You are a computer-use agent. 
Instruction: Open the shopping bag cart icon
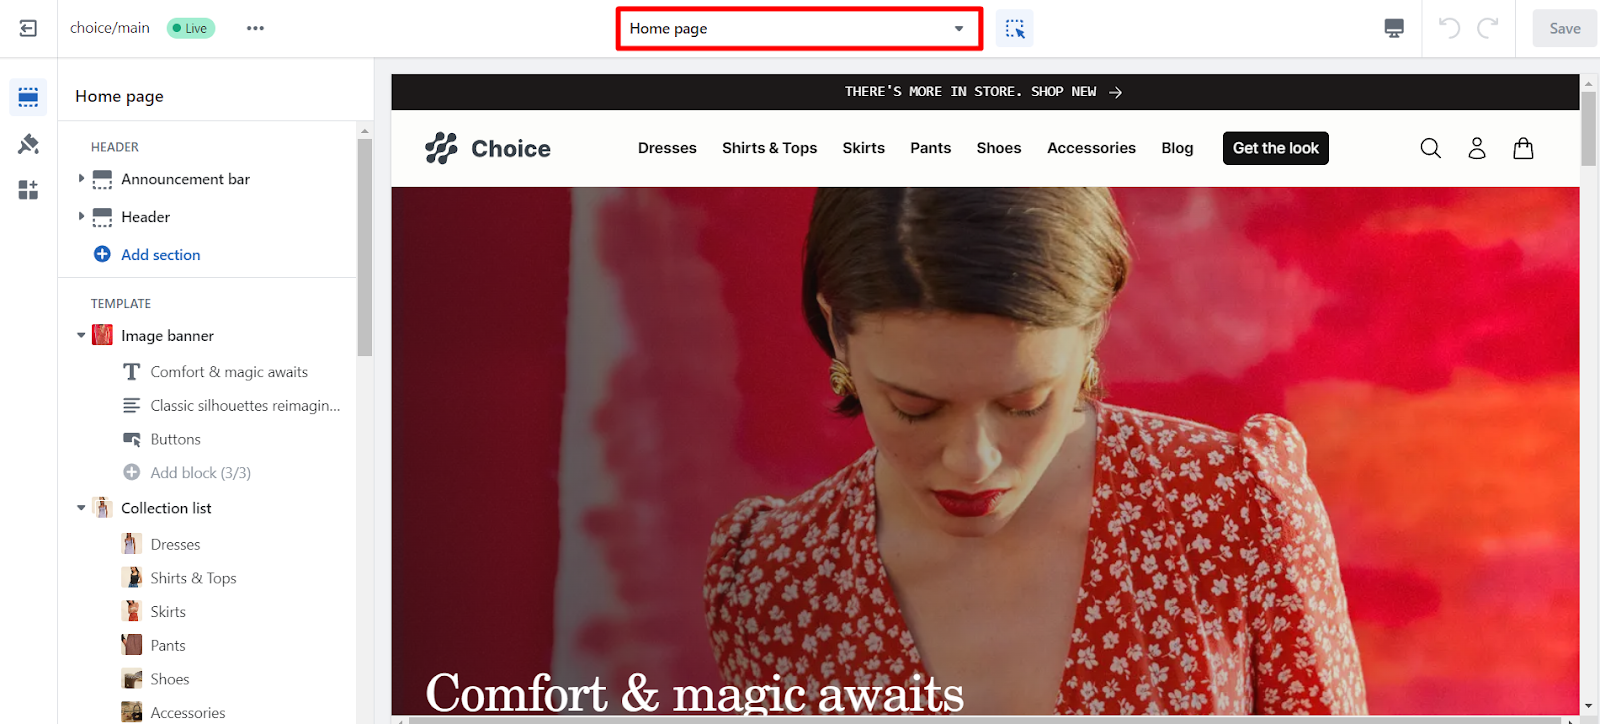pos(1523,148)
